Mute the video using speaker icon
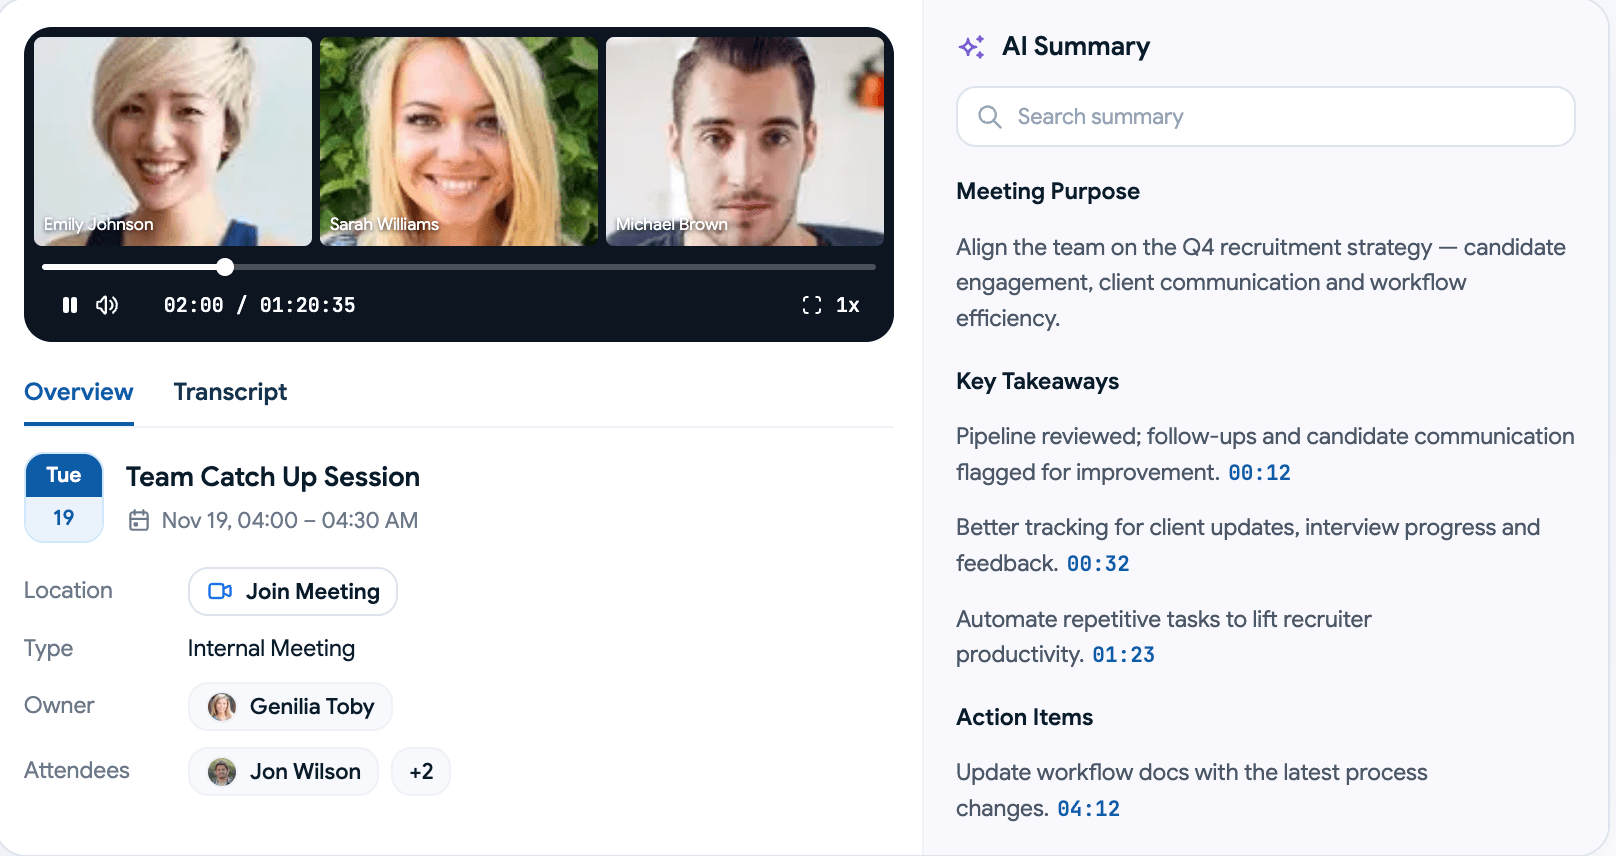1616x856 pixels. coord(107,305)
